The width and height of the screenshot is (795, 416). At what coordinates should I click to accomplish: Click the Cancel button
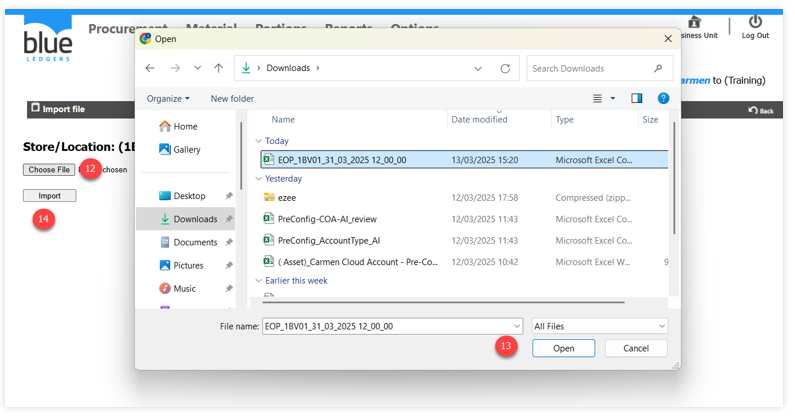635,348
